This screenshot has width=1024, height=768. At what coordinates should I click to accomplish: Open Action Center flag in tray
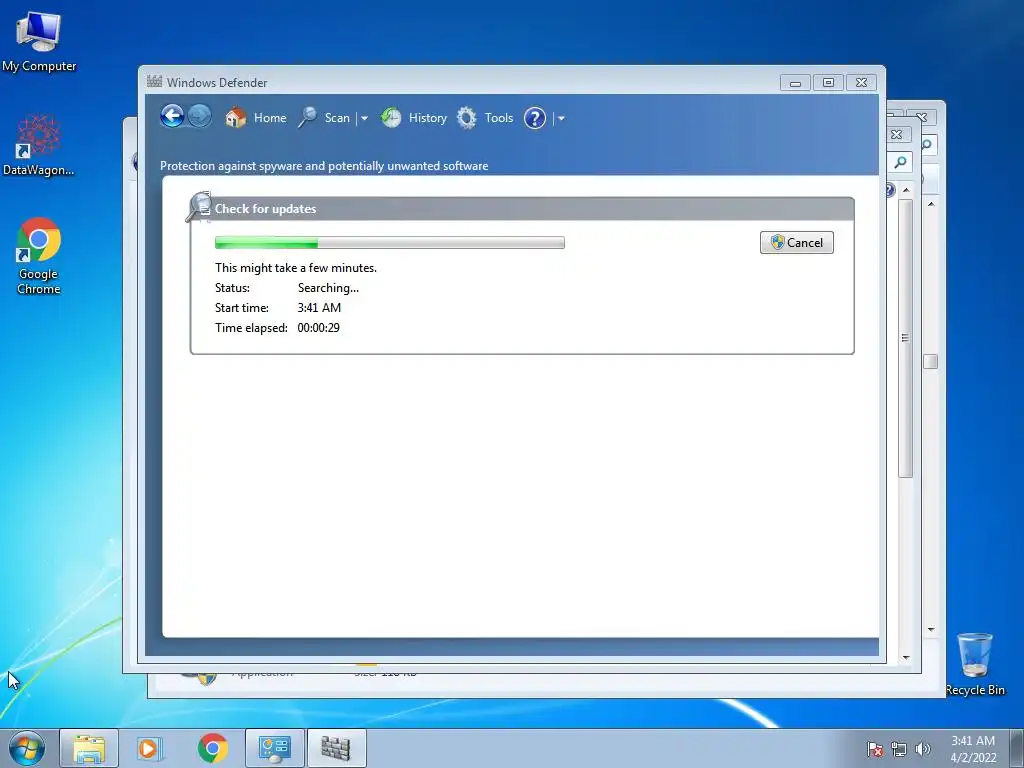coord(875,749)
